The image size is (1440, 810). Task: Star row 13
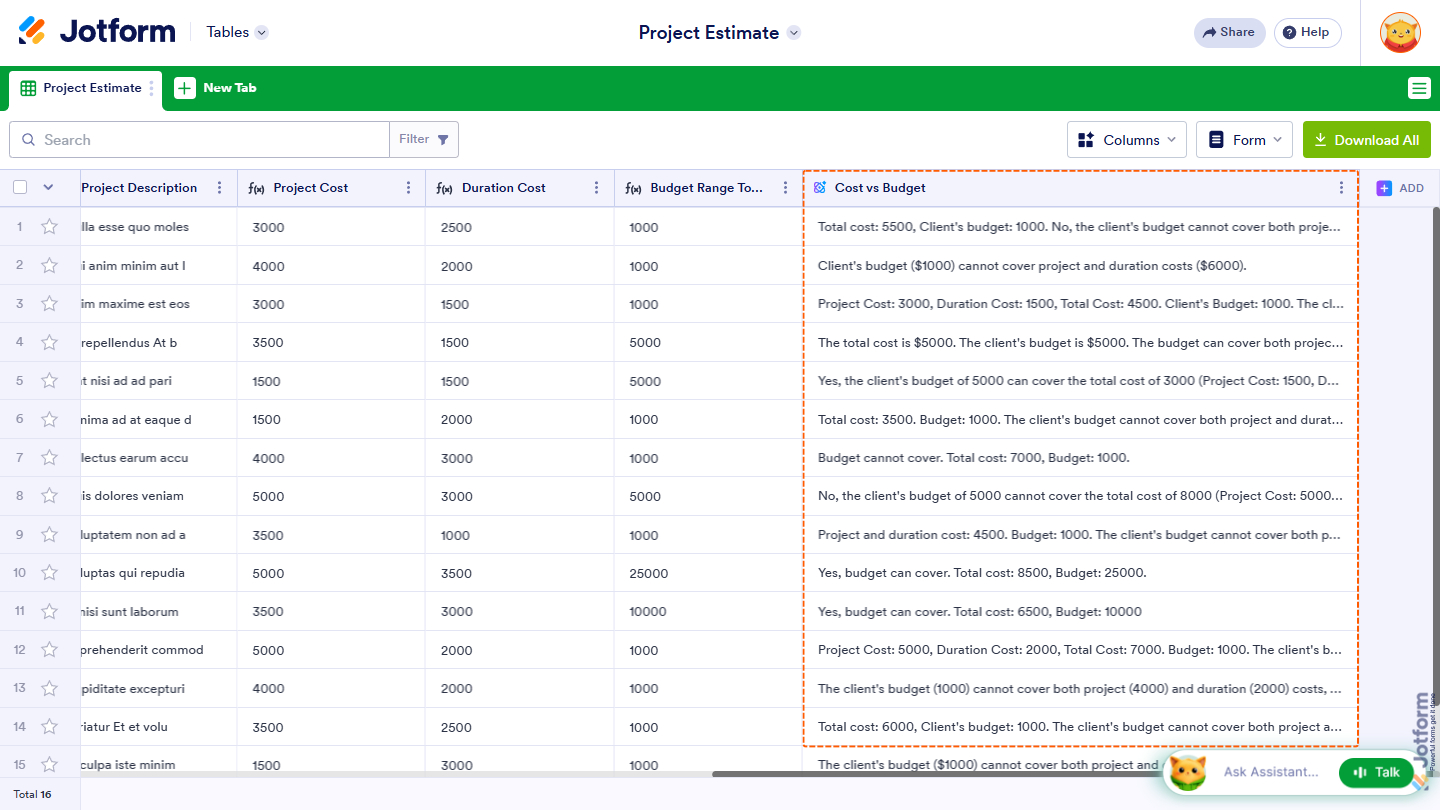click(x=49, y=688)
